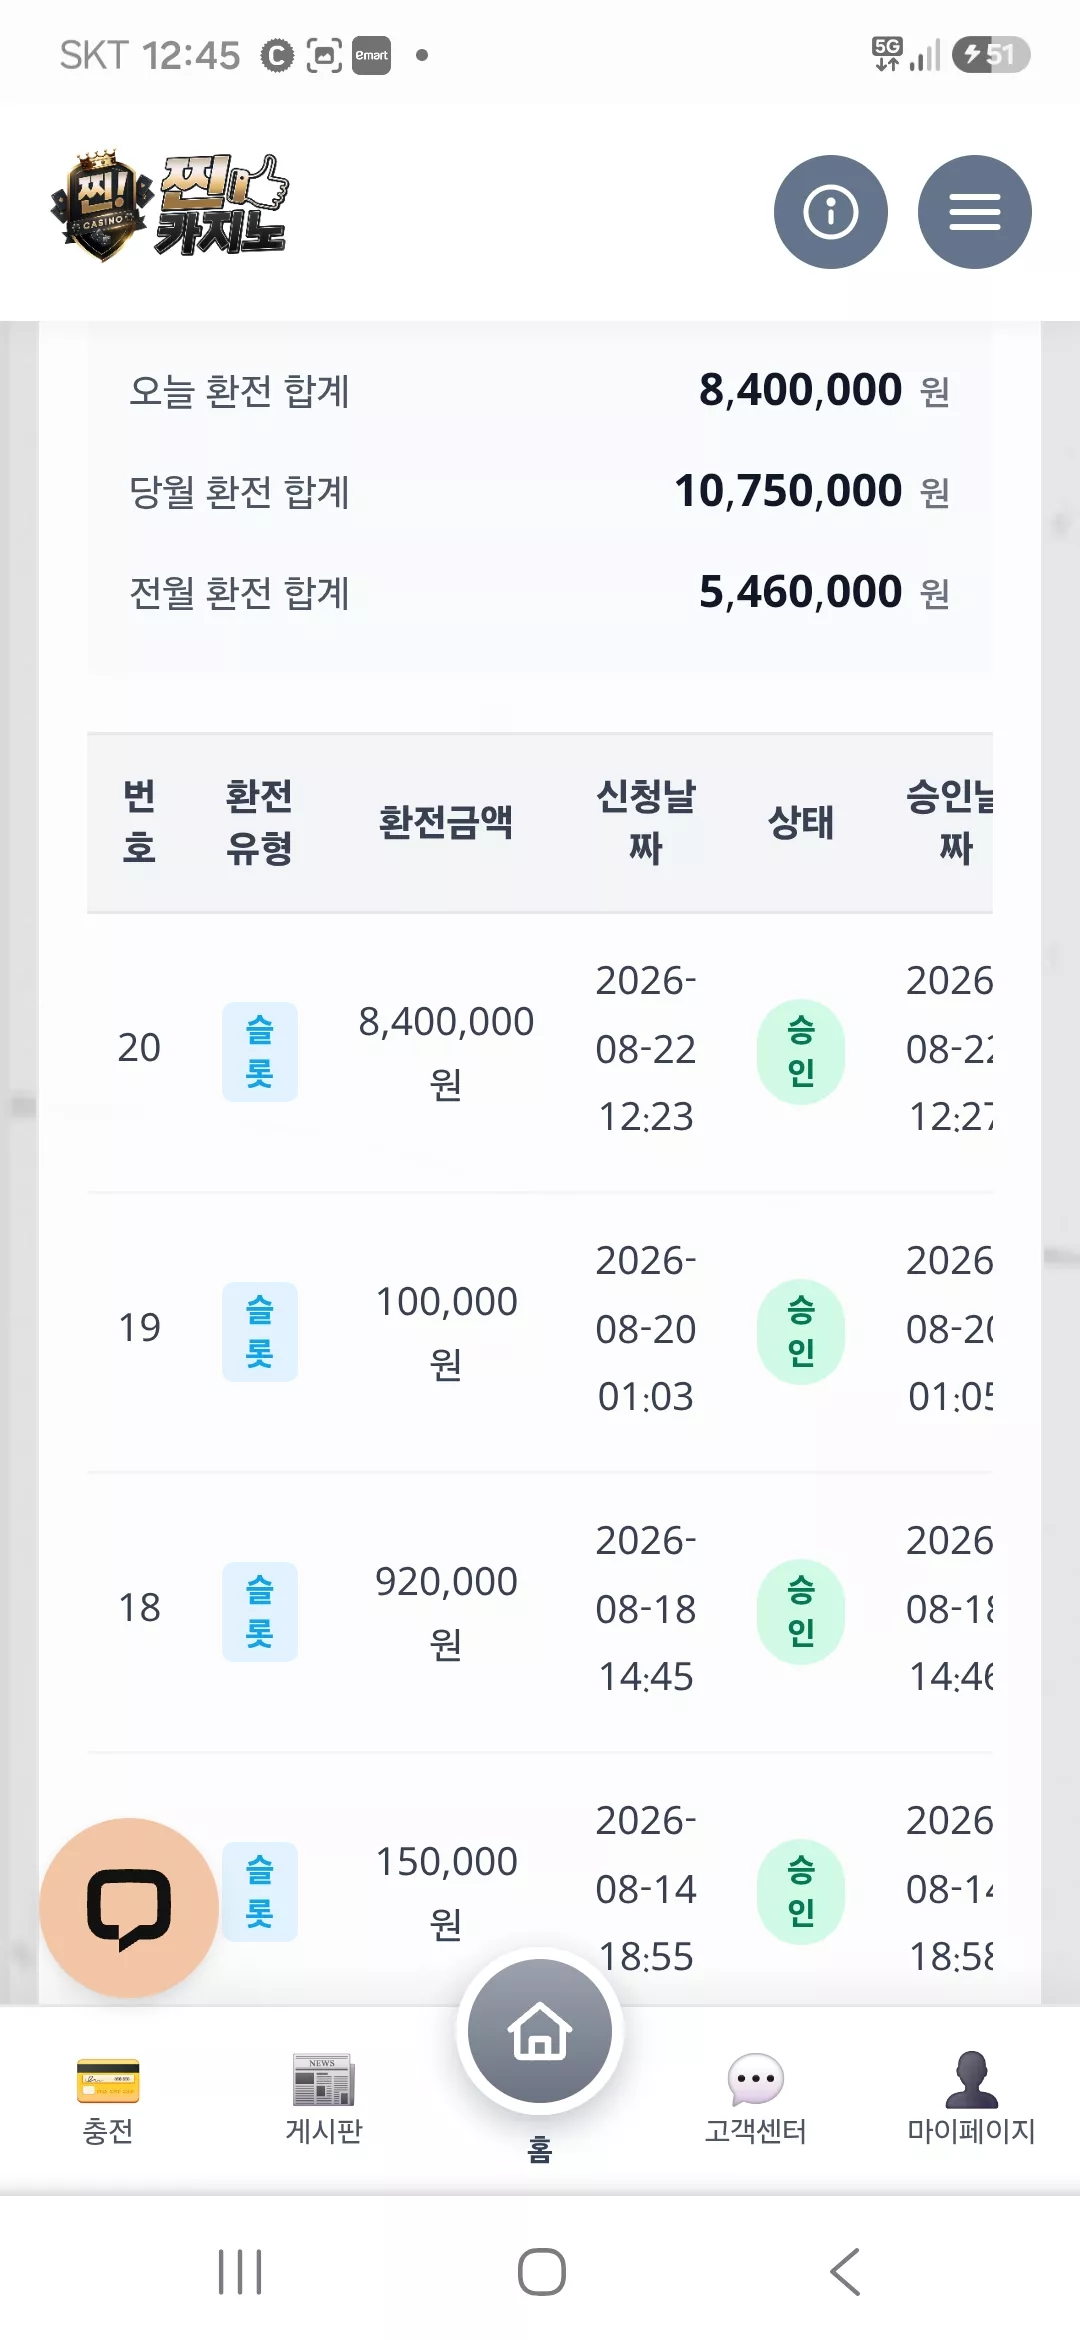This screenshot has height=2340, width=1080.
Task: Select the 환전금액 column header
Action: tap(446, 822)
